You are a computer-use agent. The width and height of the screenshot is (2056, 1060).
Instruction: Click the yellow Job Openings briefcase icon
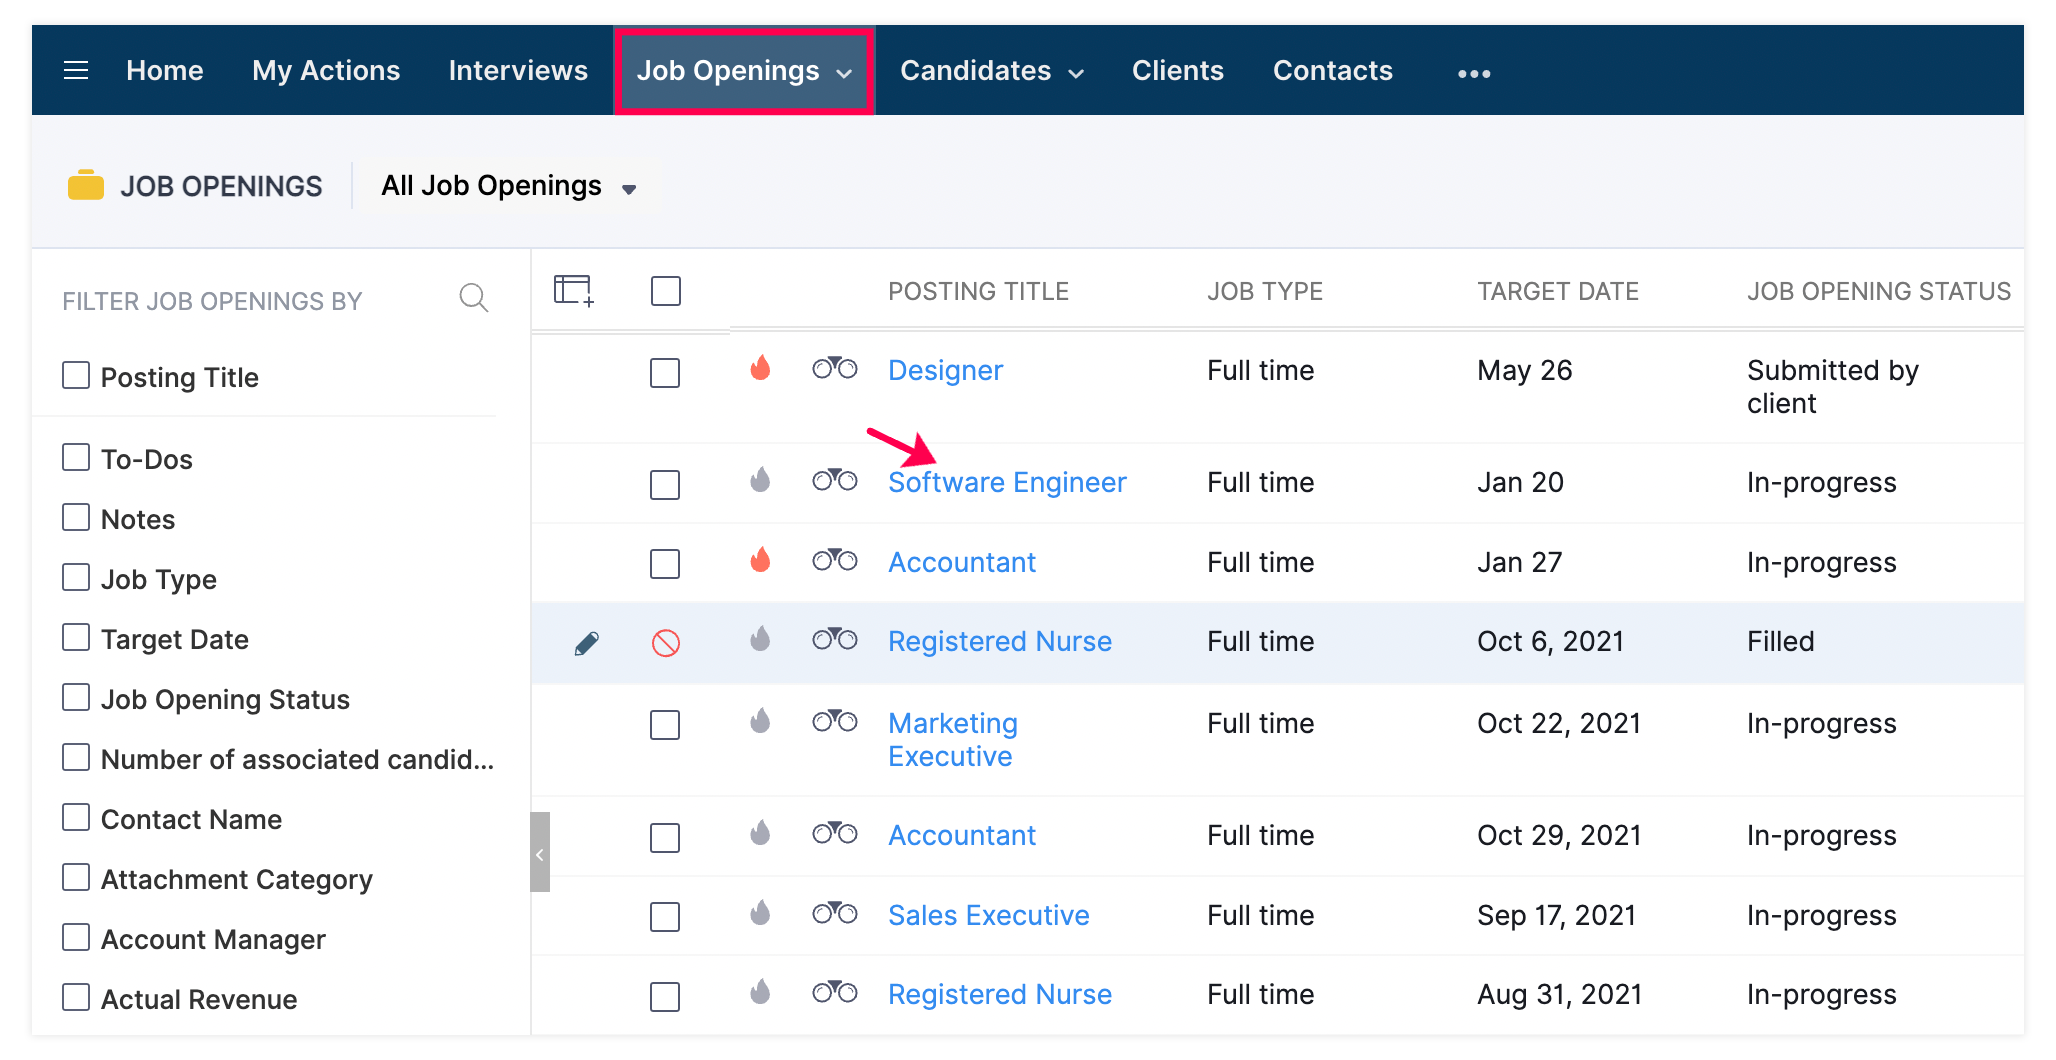coord(86,186)
